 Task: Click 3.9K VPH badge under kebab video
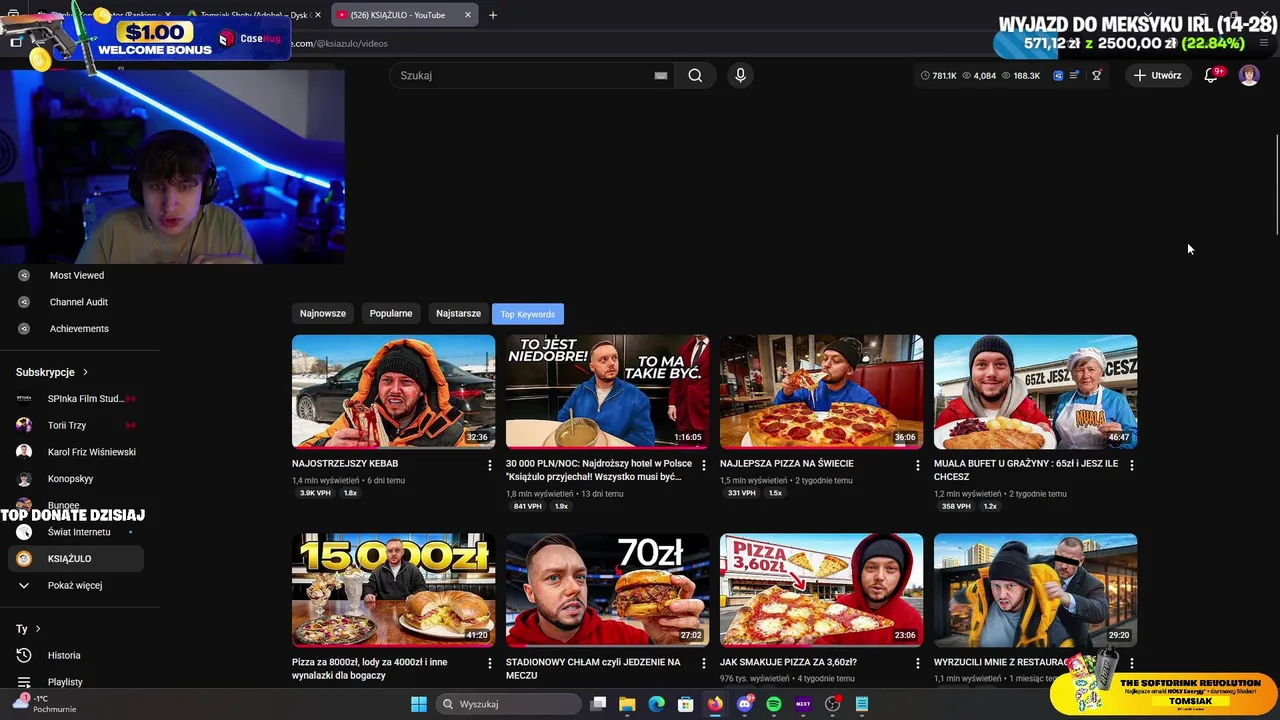pyautogui.click(x=315, y=493)
